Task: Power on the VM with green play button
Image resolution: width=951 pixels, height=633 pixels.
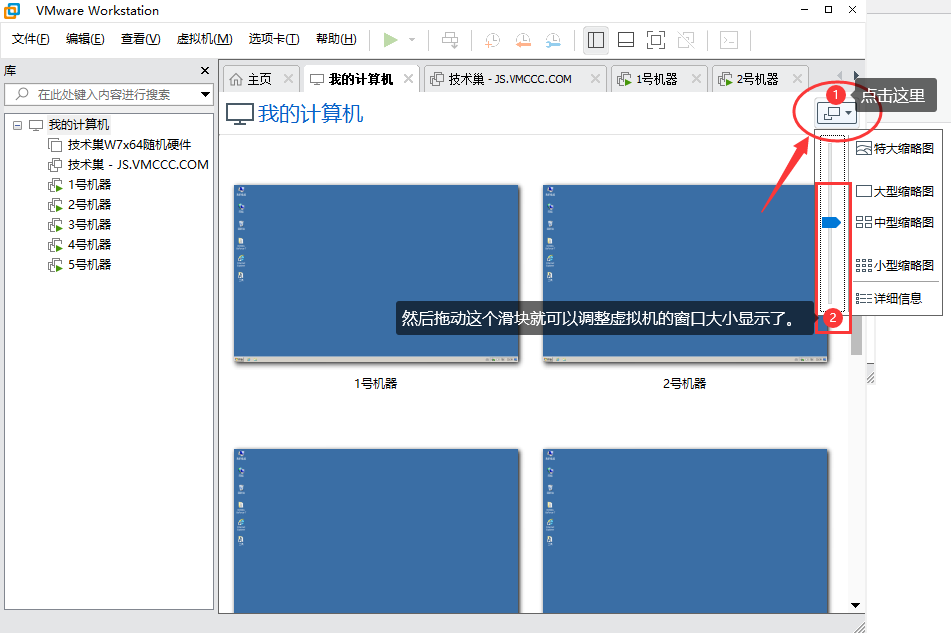Action: 391,39
